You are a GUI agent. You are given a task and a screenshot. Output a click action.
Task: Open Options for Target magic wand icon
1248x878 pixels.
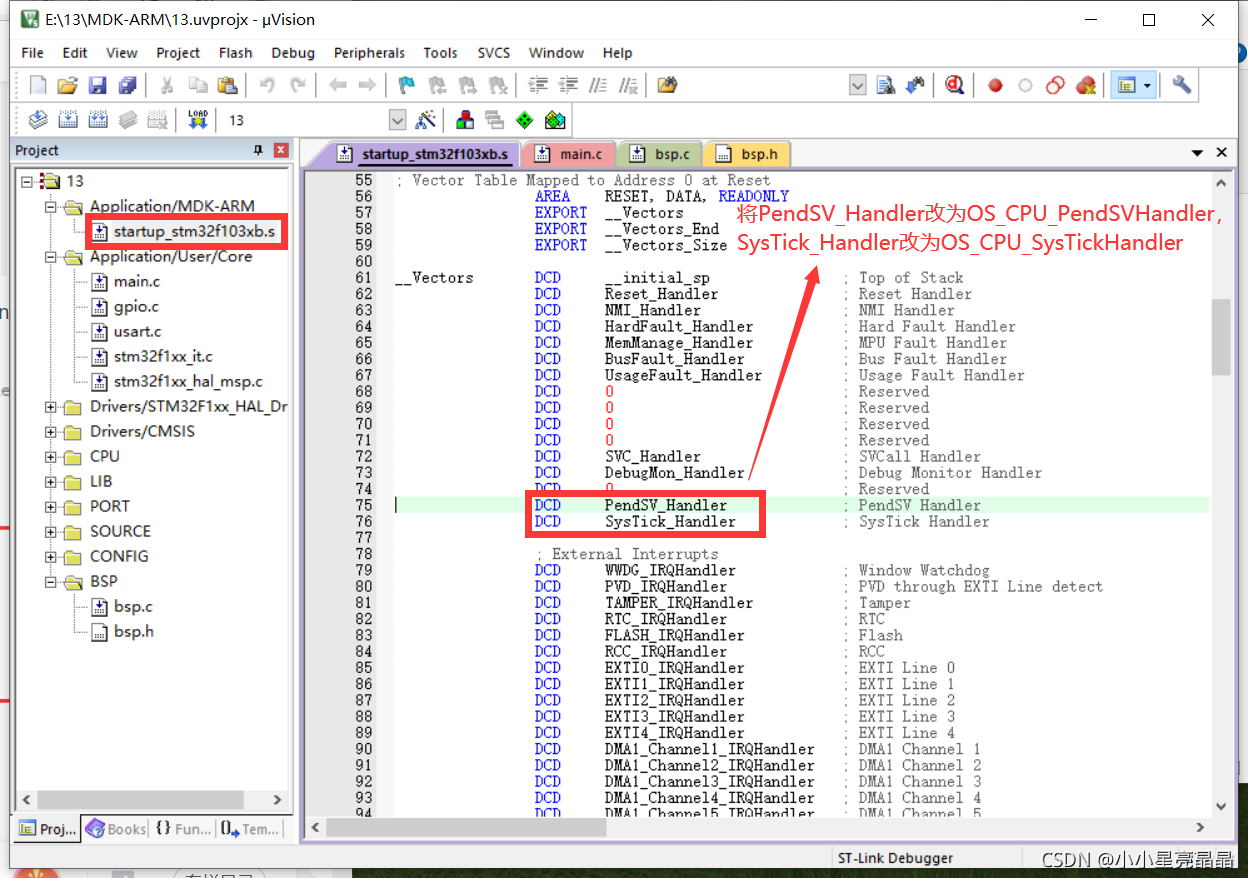[425, 120]
